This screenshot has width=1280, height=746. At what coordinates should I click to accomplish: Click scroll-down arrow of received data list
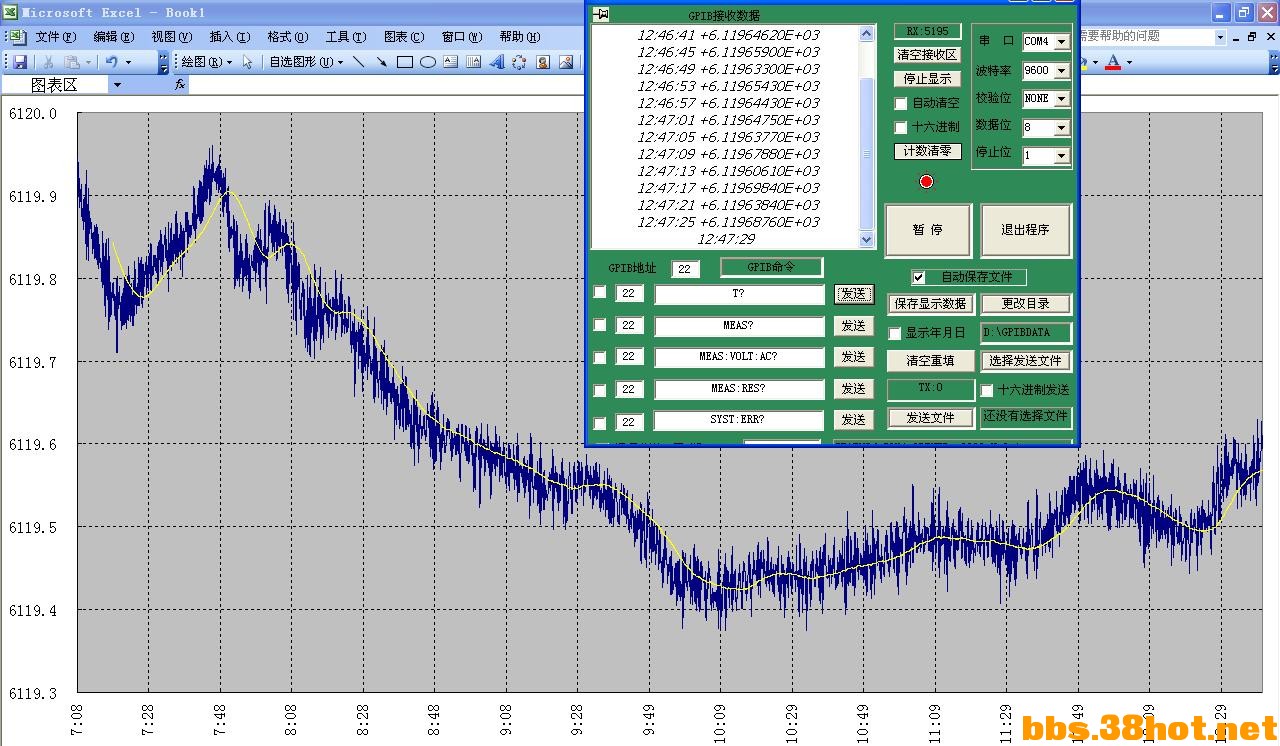867,240
